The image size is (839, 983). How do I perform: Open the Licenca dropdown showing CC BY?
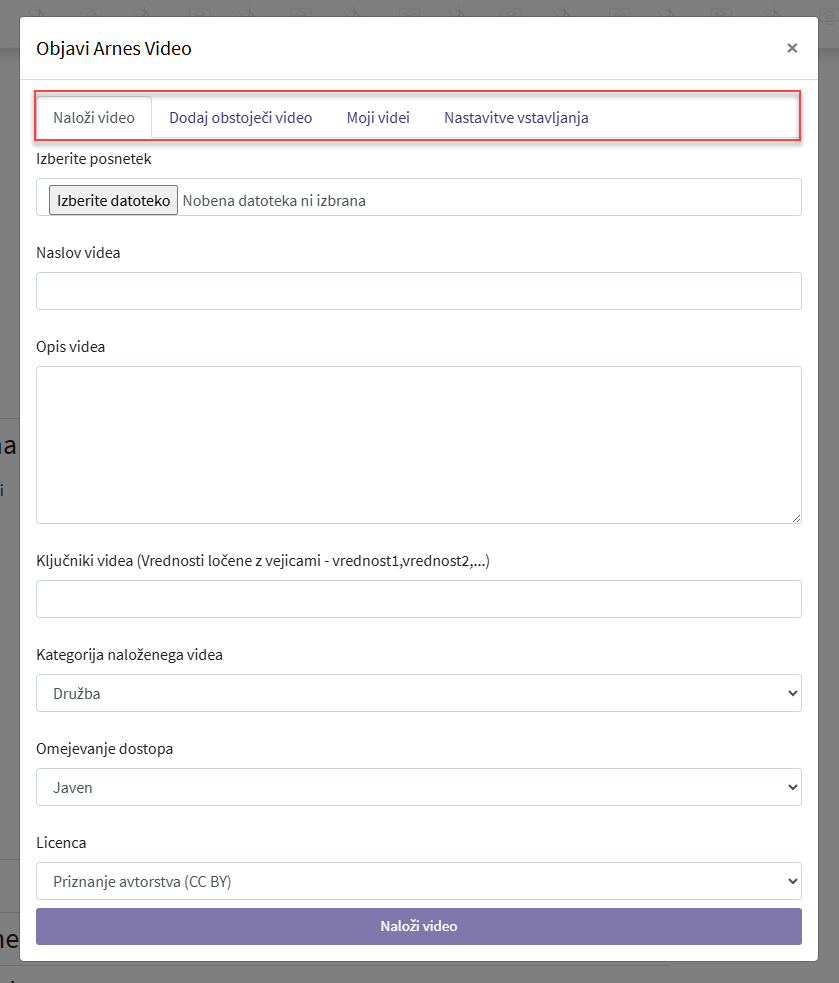(x=418, y=881)
